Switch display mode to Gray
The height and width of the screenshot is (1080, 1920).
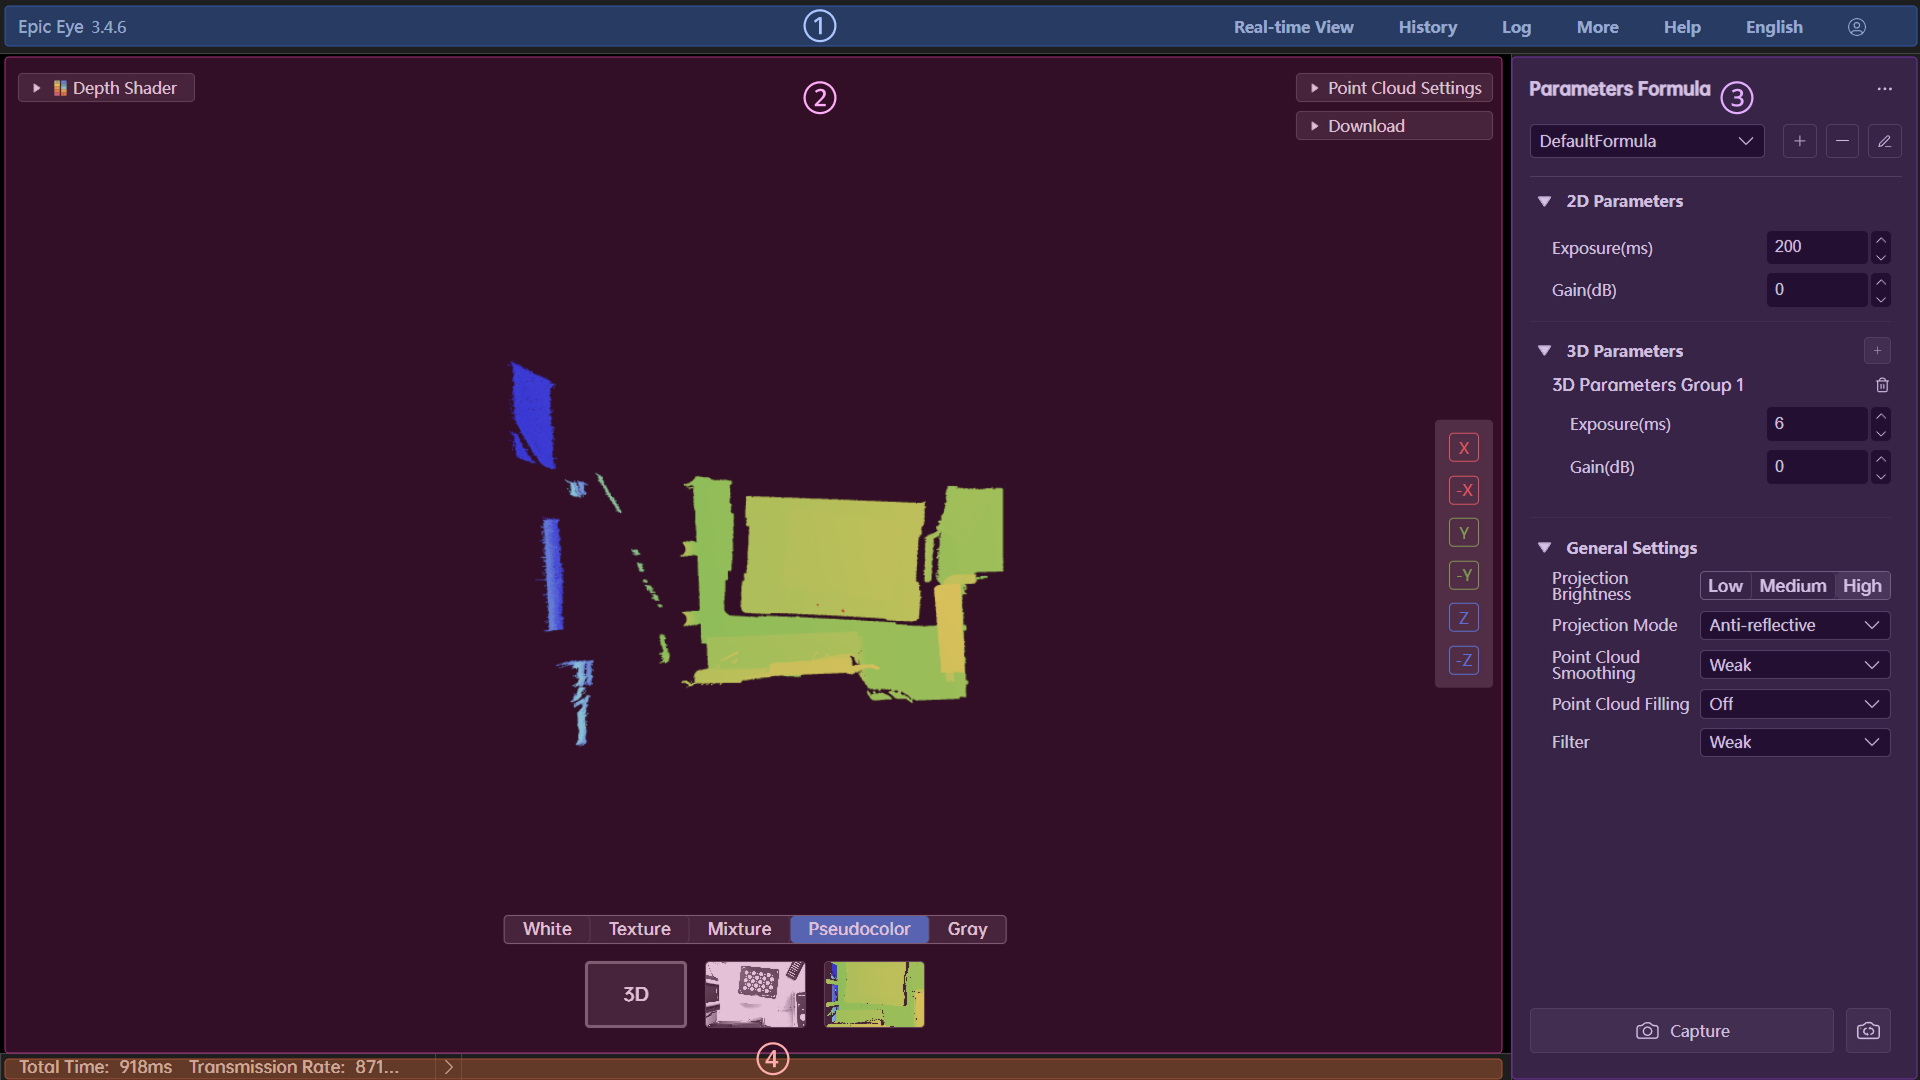coord(966,929)
